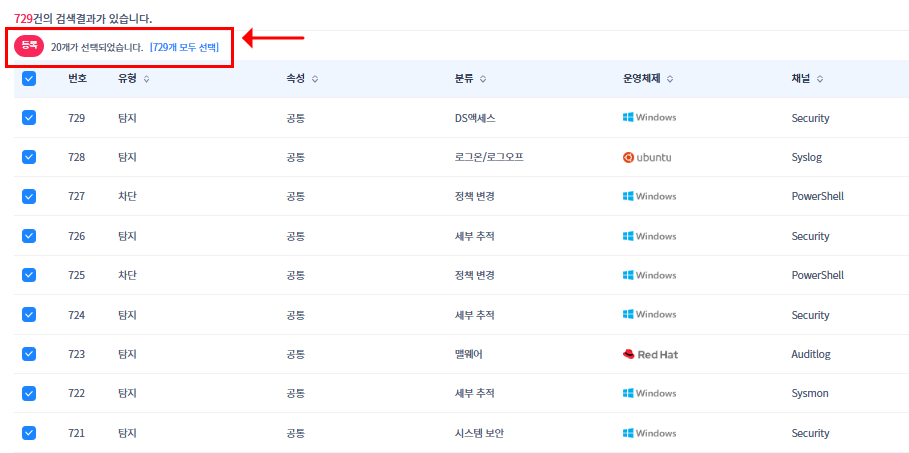909x453 pixels.
Task: Sort by the 유형 column arrow
Action: pyautogui.click(x=147, y=79)
